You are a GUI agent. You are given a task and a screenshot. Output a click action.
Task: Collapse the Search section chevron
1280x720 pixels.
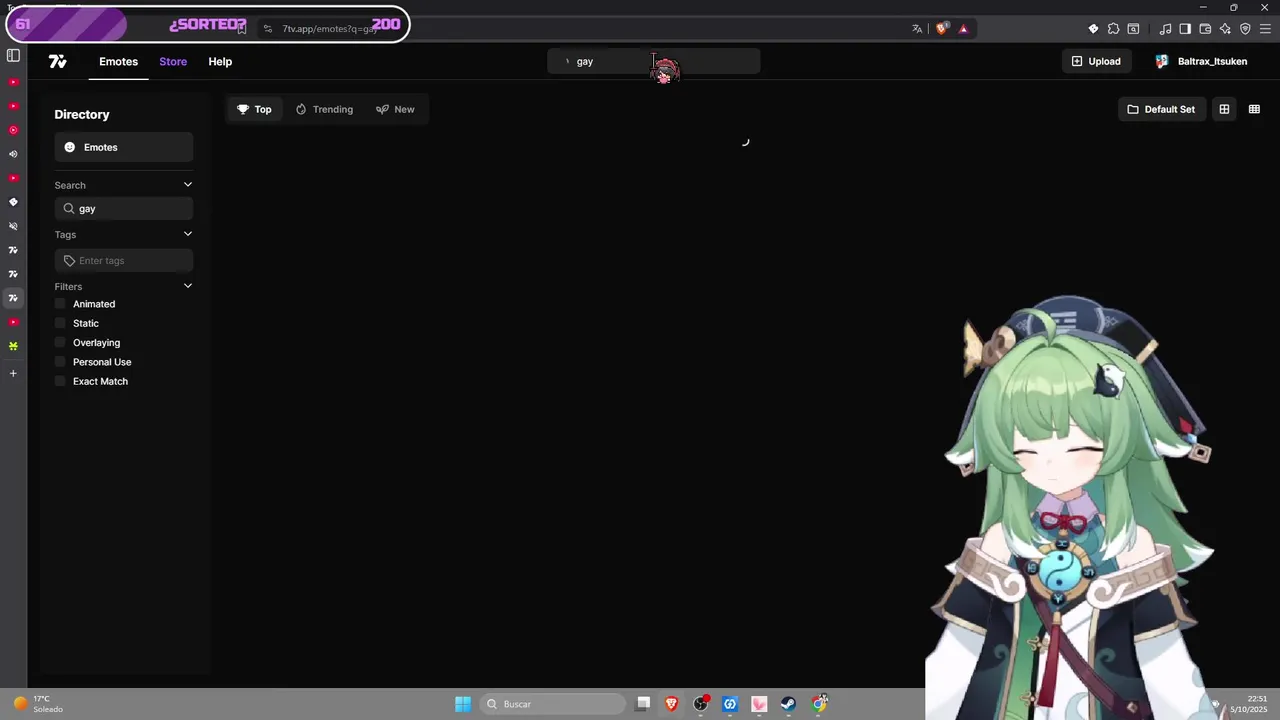(187, 185)
